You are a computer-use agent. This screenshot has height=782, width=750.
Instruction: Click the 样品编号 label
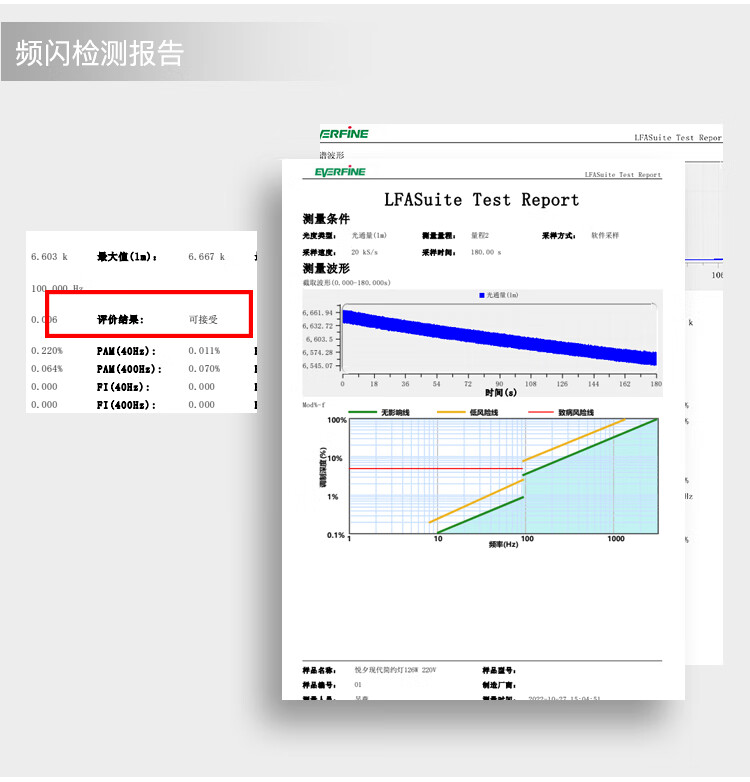click(x=319, y=685)
